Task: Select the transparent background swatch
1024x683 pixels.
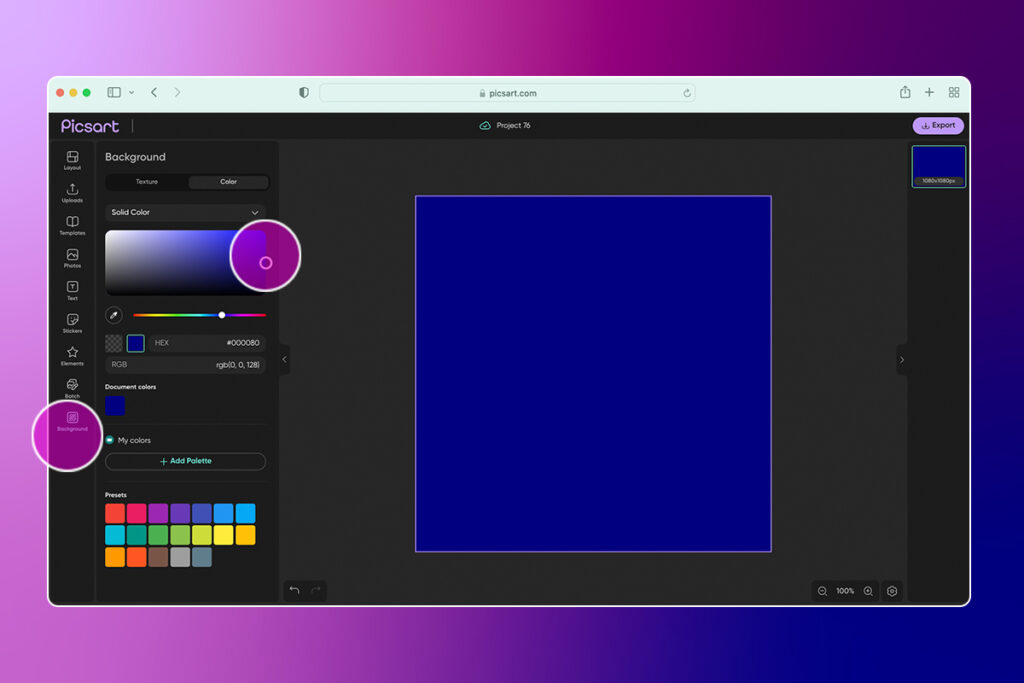Action: click(114, 343)
